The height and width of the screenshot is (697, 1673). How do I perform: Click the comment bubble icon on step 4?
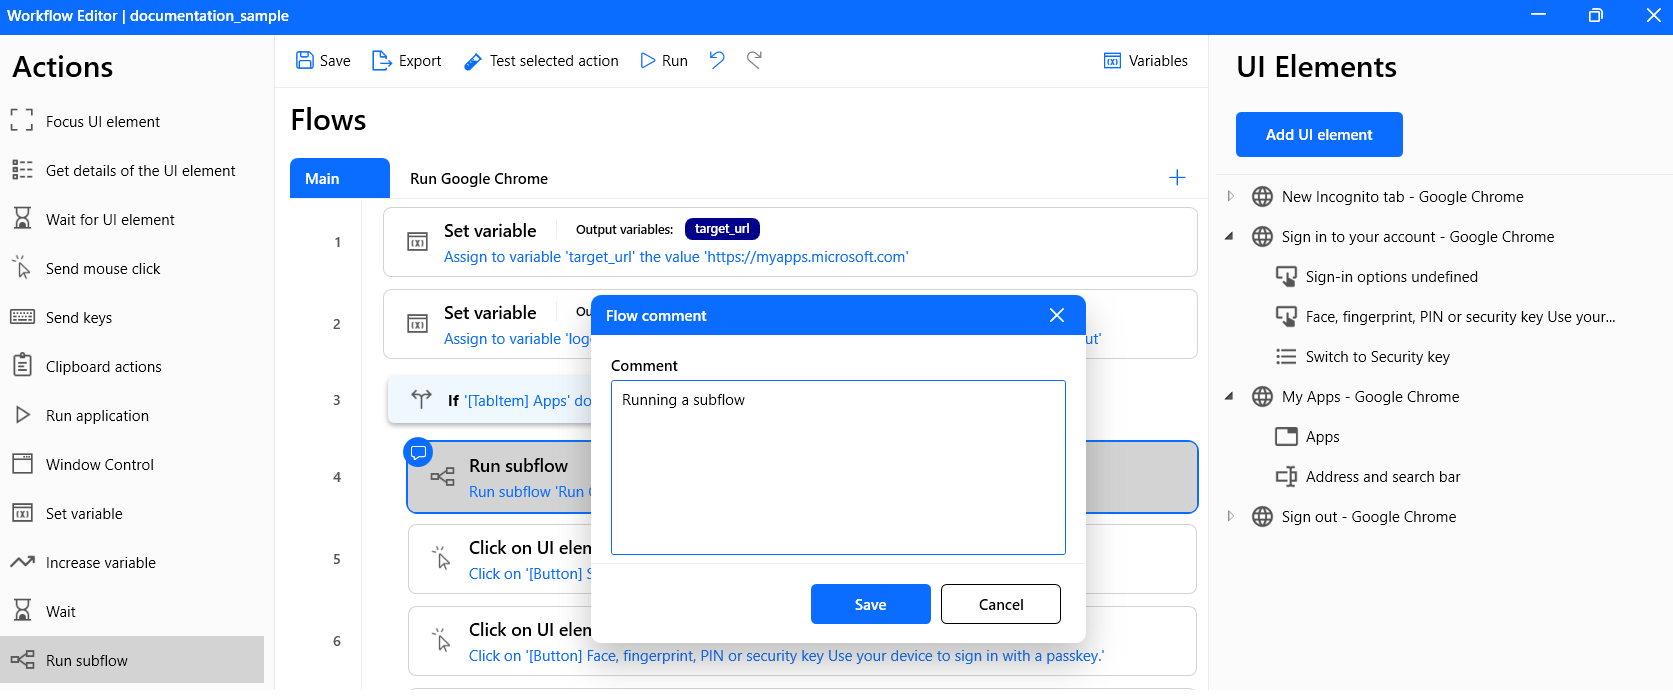418,452
